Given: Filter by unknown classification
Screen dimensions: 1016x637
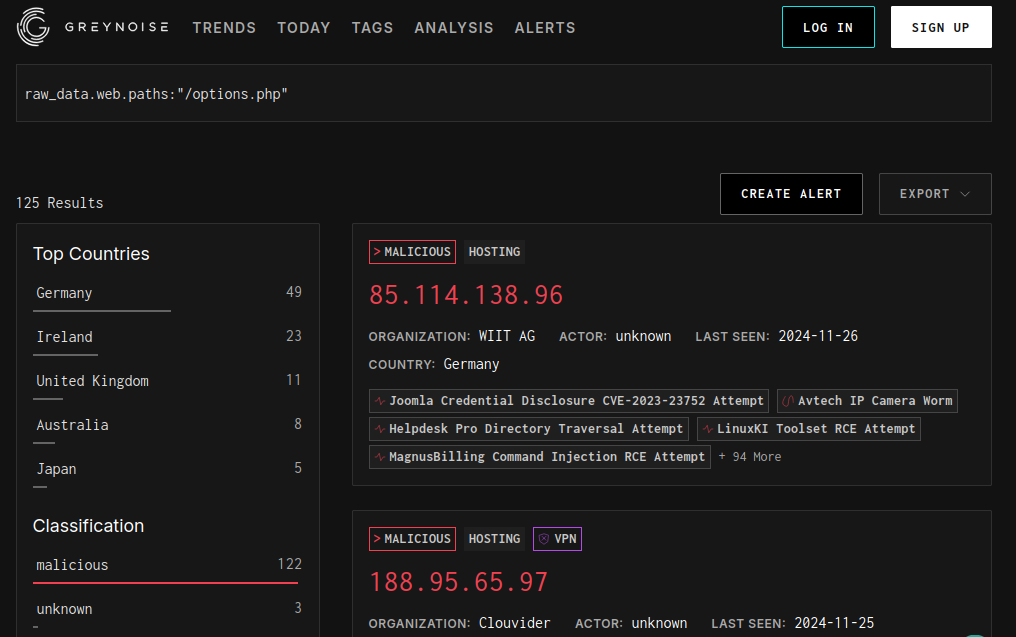Looking at the screenshot, I should coord(64,609).
